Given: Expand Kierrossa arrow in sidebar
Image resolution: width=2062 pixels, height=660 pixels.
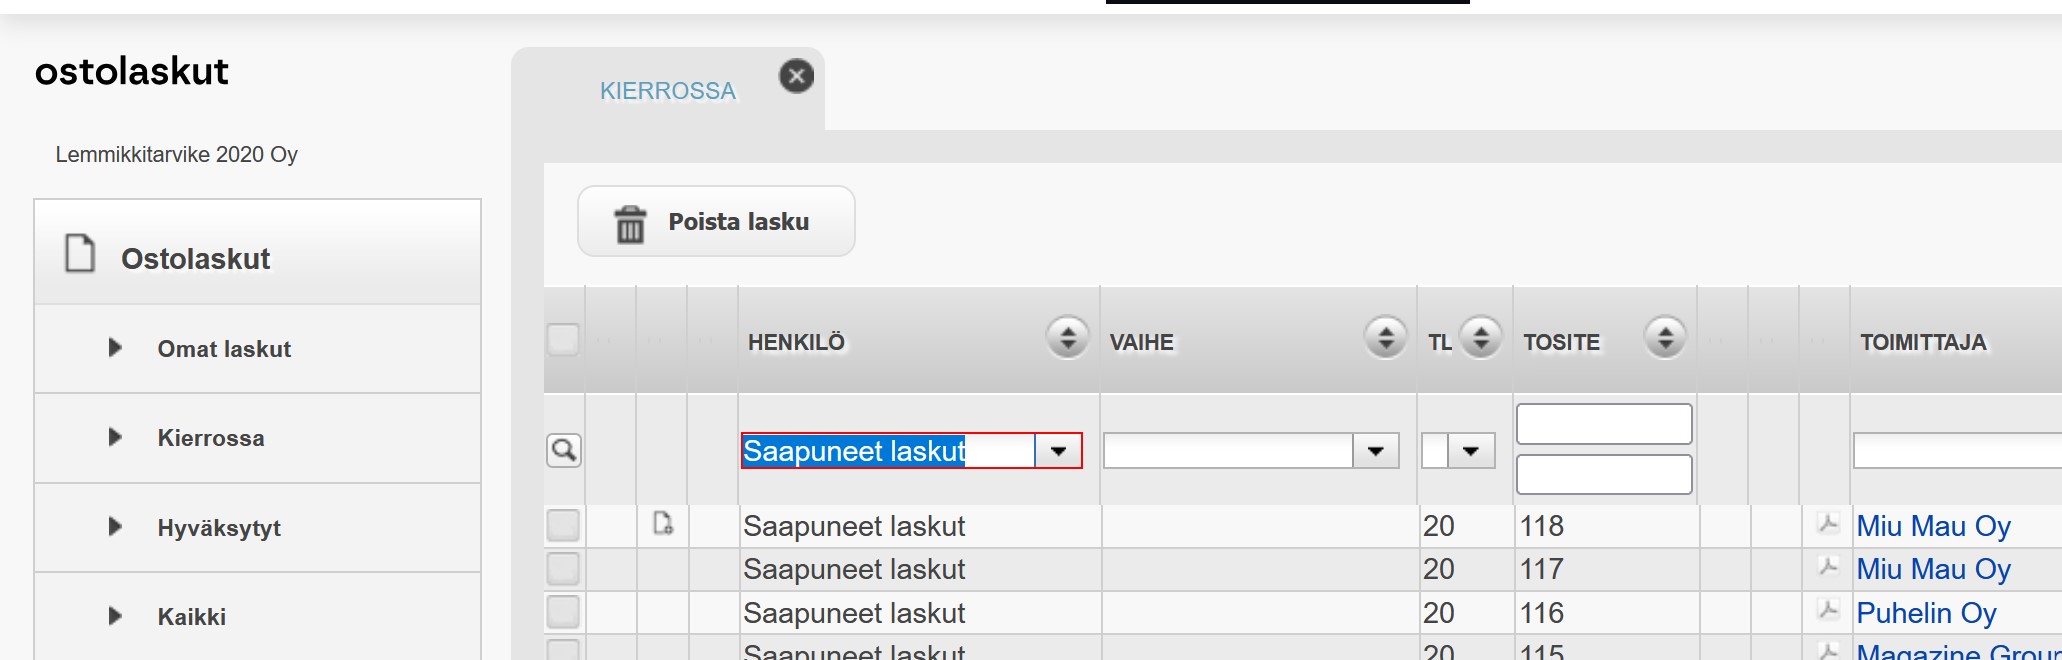Looking at the screenshot, I should (x=115, y=437).
